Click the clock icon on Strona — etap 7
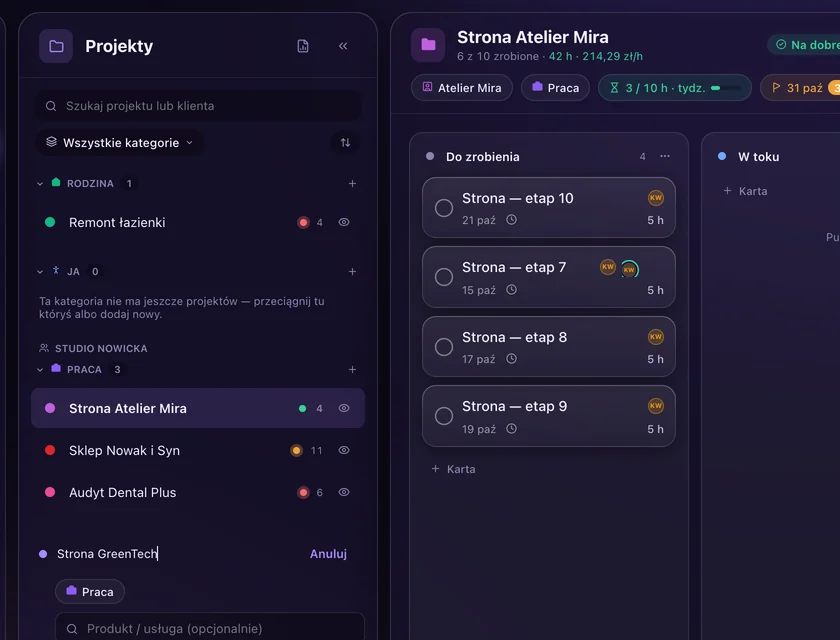The width and height of the screenshot is (840, 640). [x=512, y=290]
